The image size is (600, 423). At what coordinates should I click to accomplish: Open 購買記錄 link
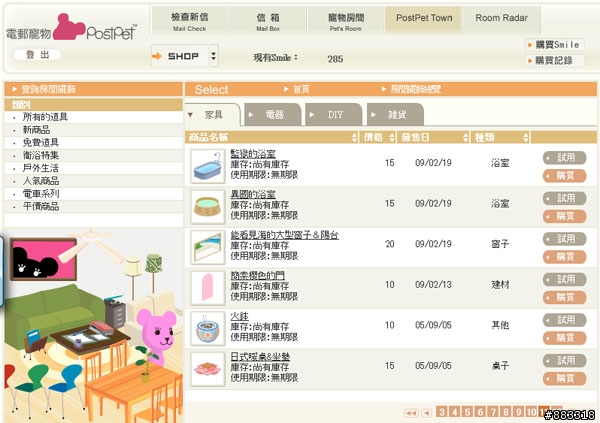pyautogui.click(x=555, y=60)
